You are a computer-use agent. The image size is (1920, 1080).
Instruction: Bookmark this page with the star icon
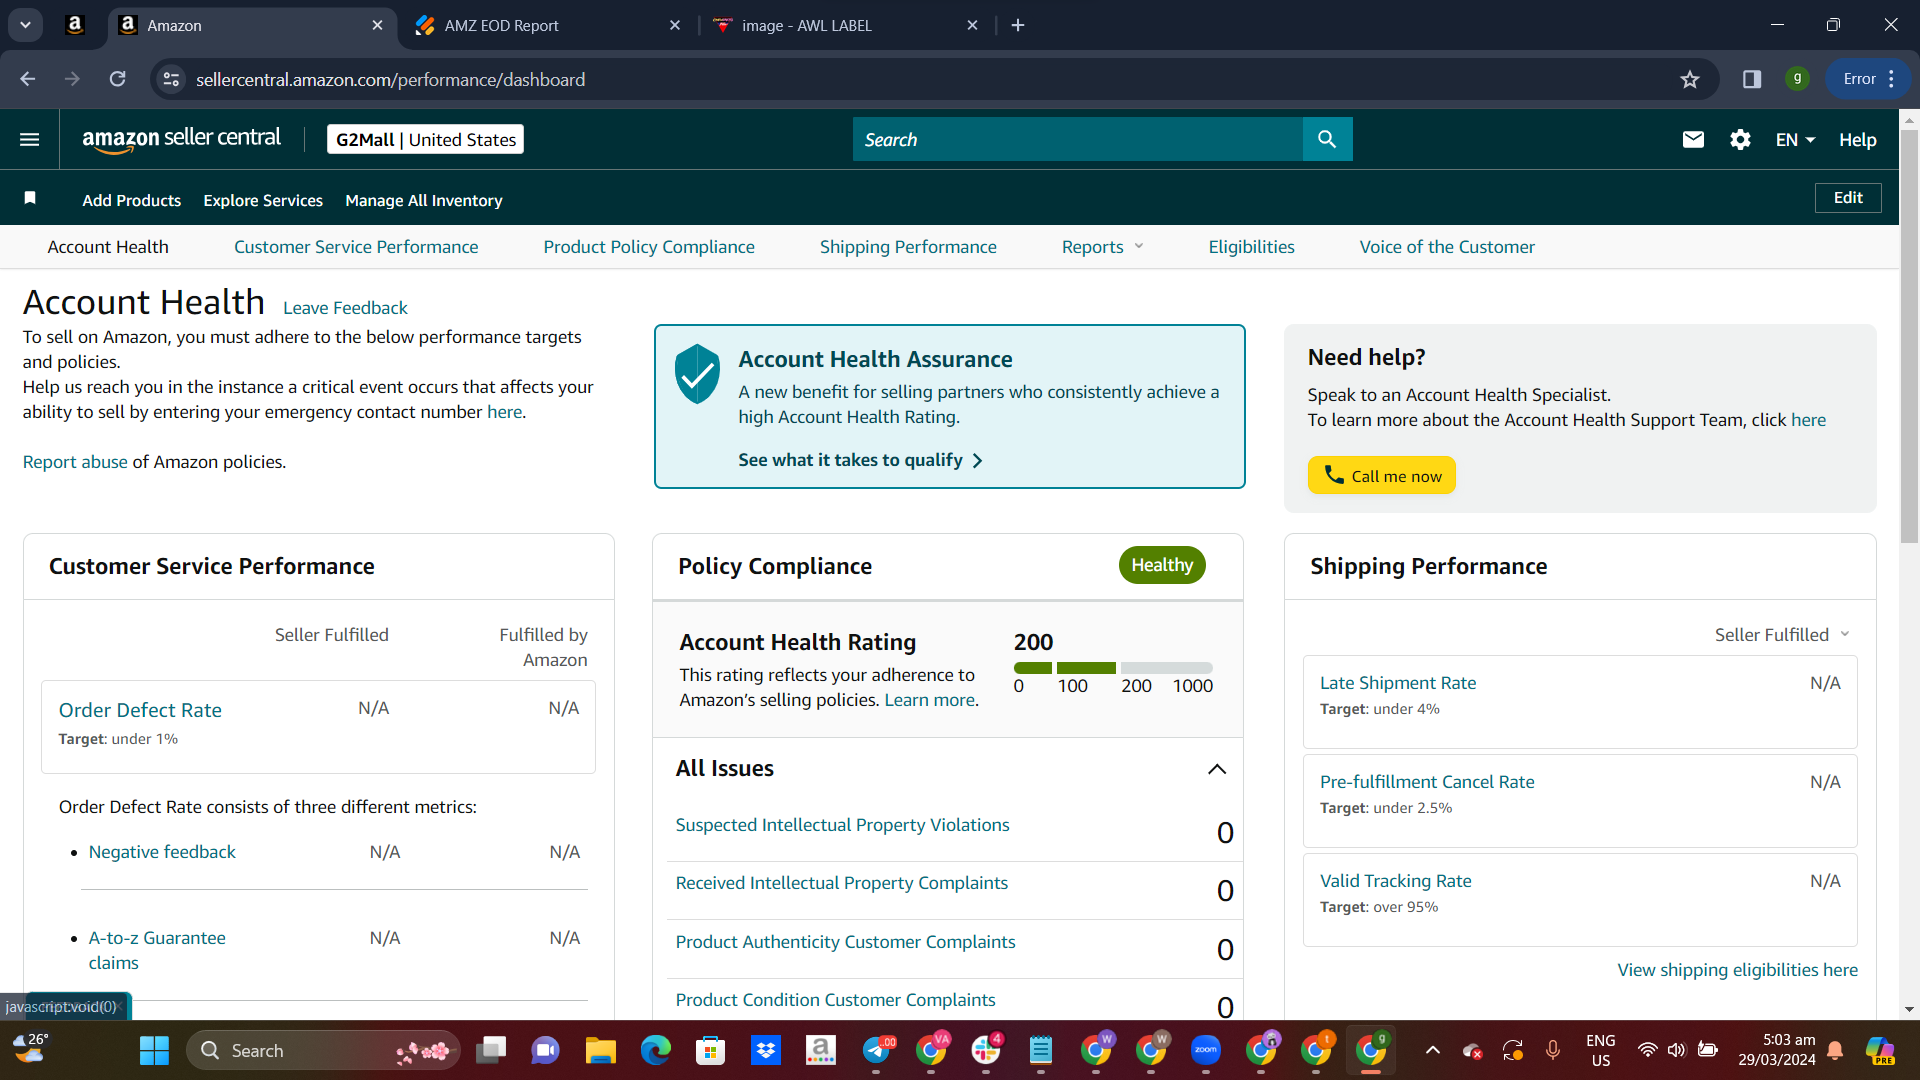(1690, 80)
